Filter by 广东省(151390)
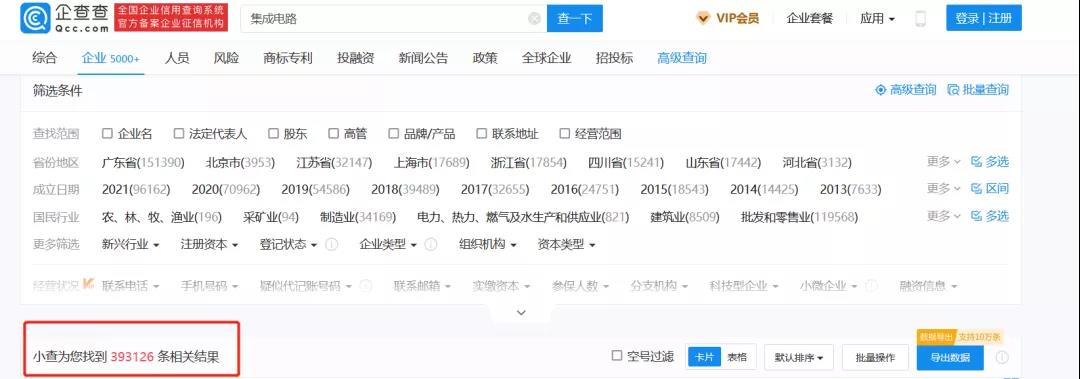The height and width of the screenshot is (379, 1080). [x=143, y=163]
